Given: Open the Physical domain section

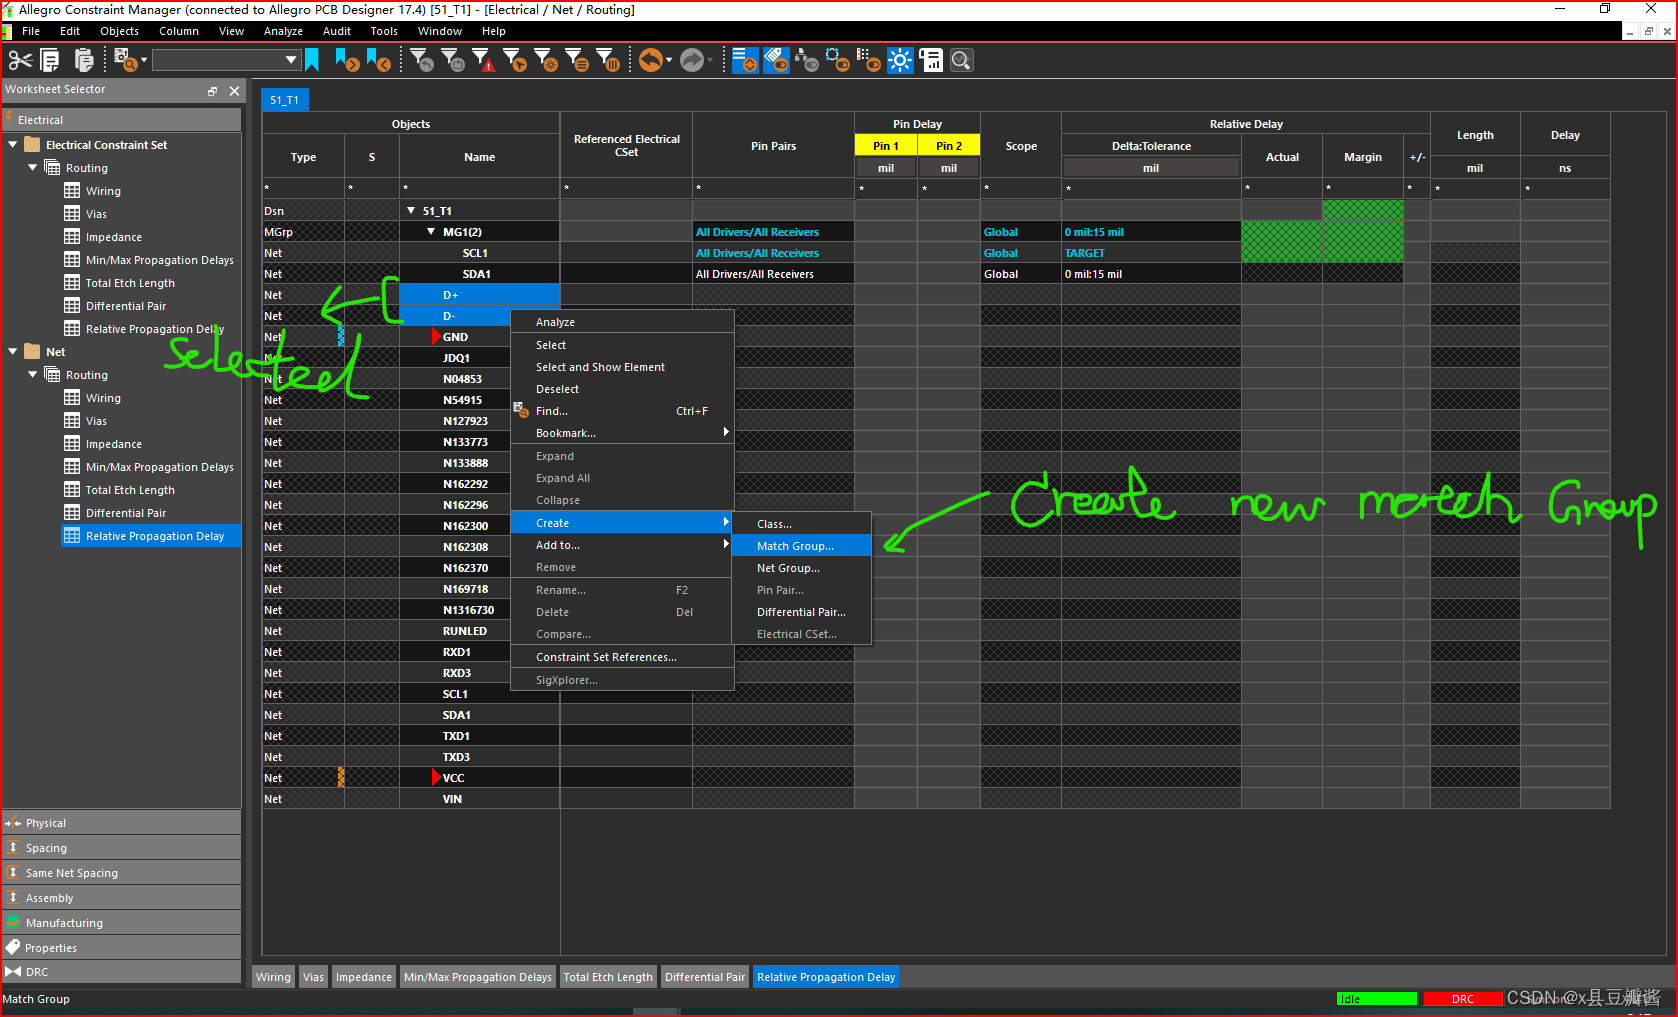Looking at the screenshot, I should (122, 823).
